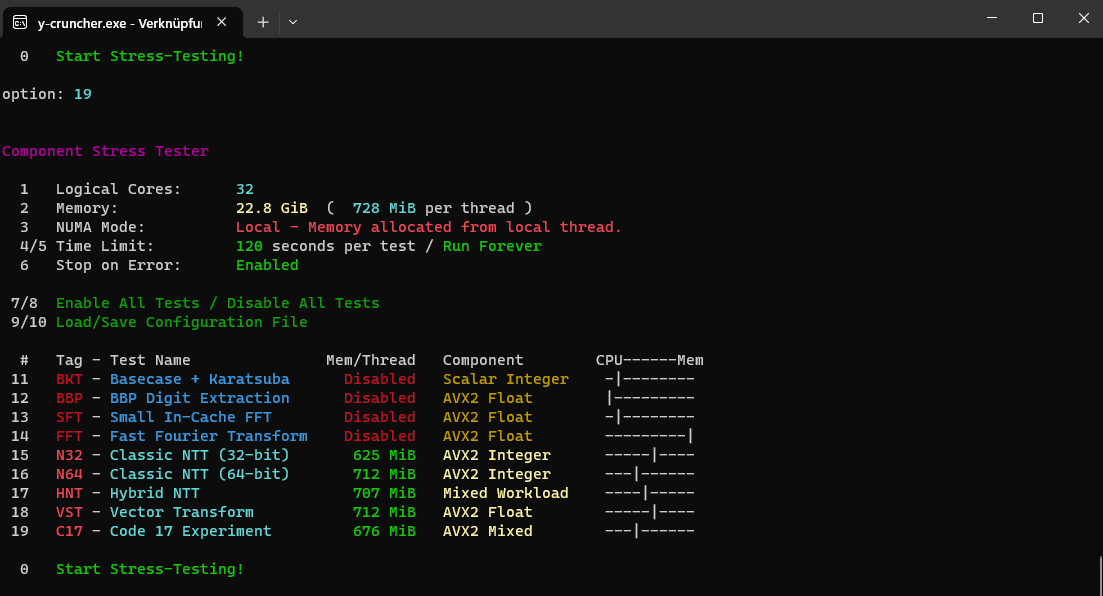
Task: Click 'Classic NTT (32-bit)' test name
Action: [200, 455]
